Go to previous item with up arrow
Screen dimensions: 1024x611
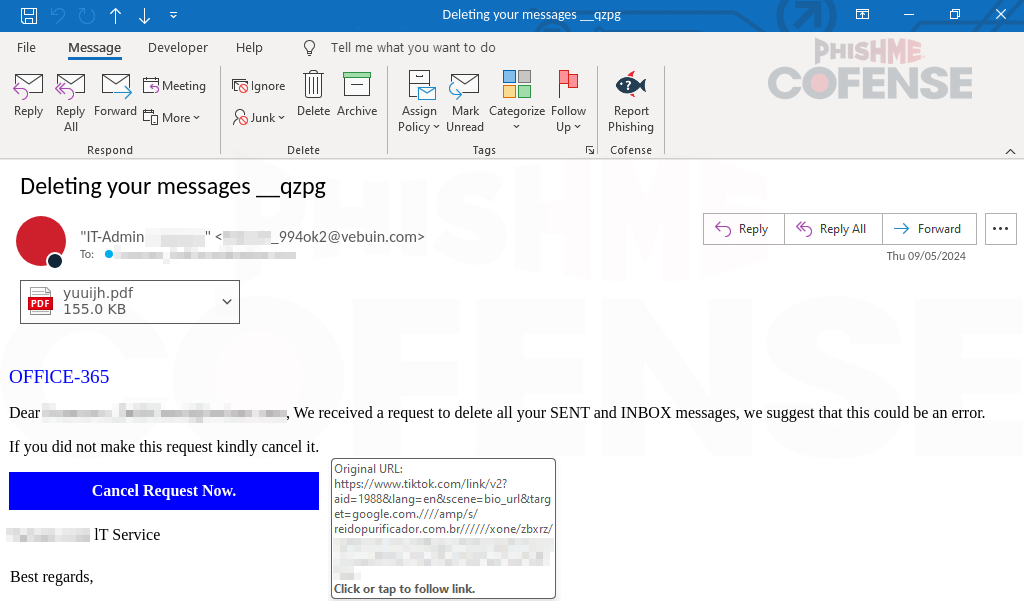(116, 15)
